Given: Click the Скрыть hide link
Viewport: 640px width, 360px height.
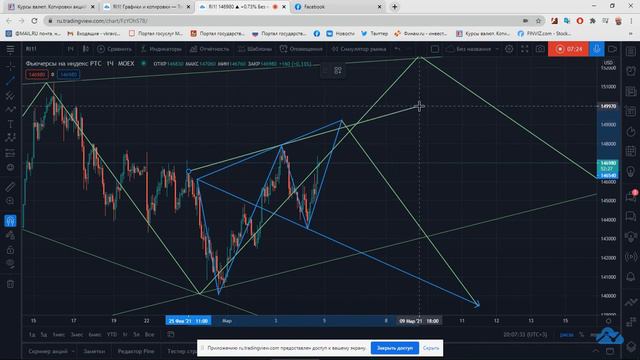Looking at the screenshot, I should [431, 348].
